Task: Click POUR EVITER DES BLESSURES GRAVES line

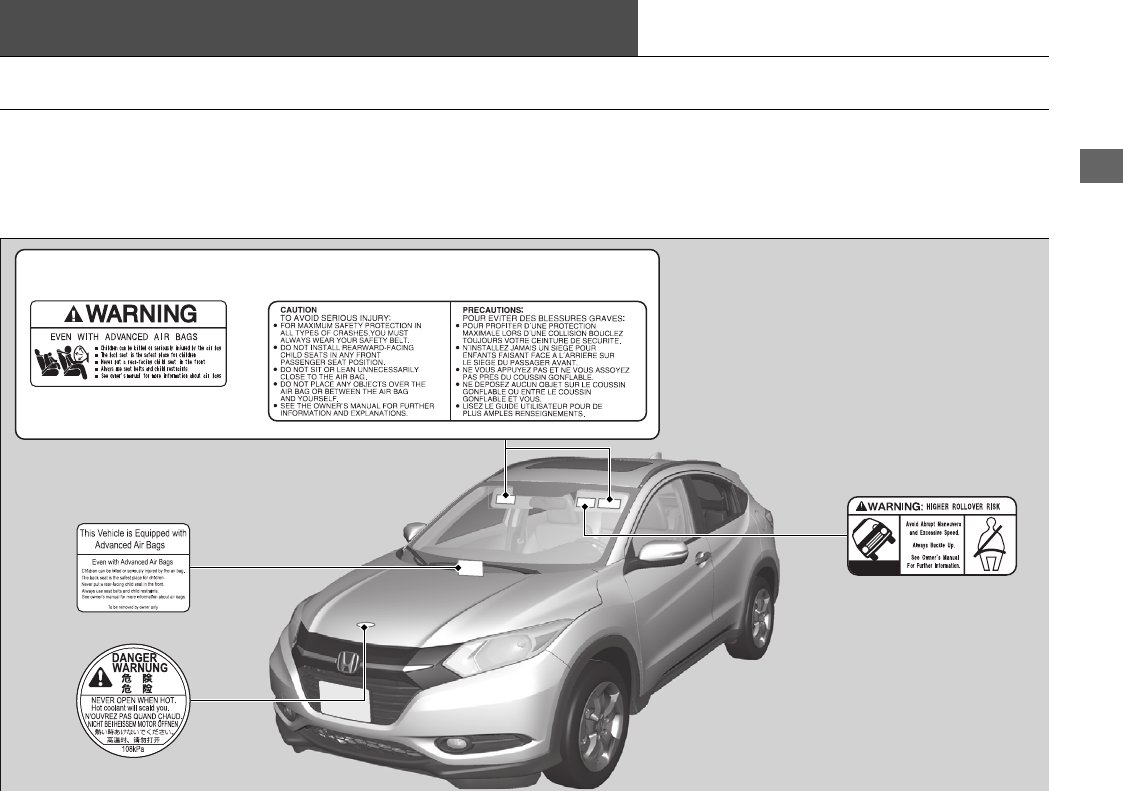Action: tap(544, 317)
